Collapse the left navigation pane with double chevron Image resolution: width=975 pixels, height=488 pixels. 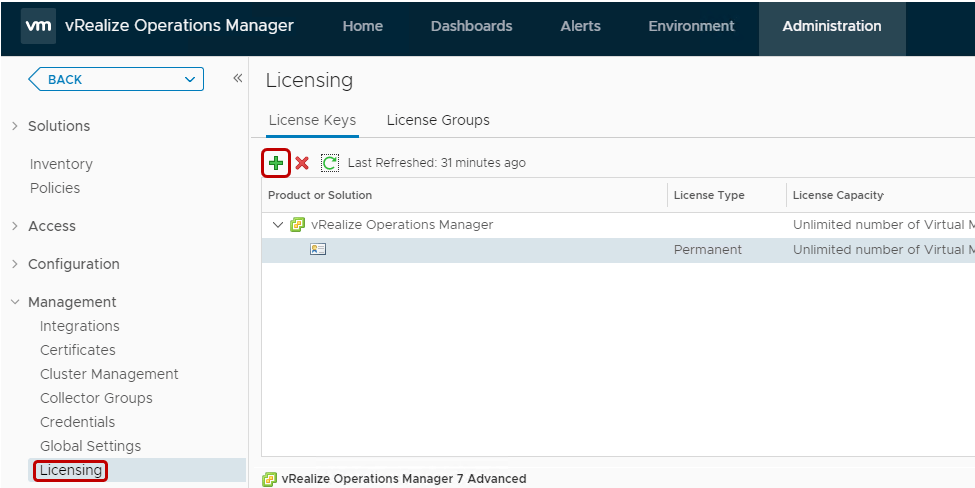pyautogui.click(x=238, y=78)
